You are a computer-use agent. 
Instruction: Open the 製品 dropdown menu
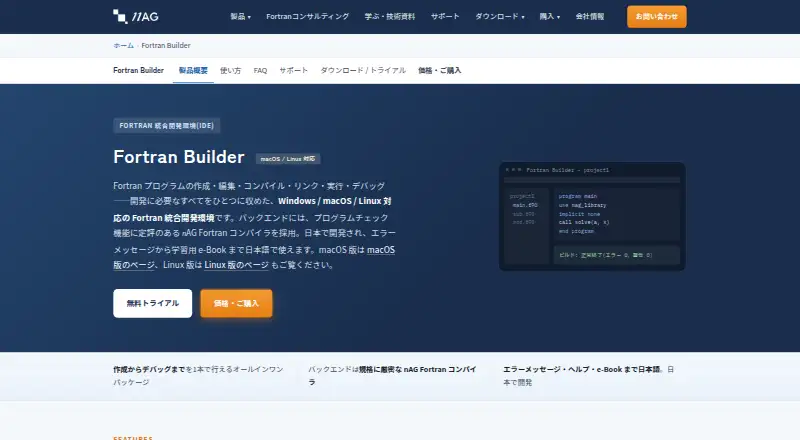pos(240,16)
